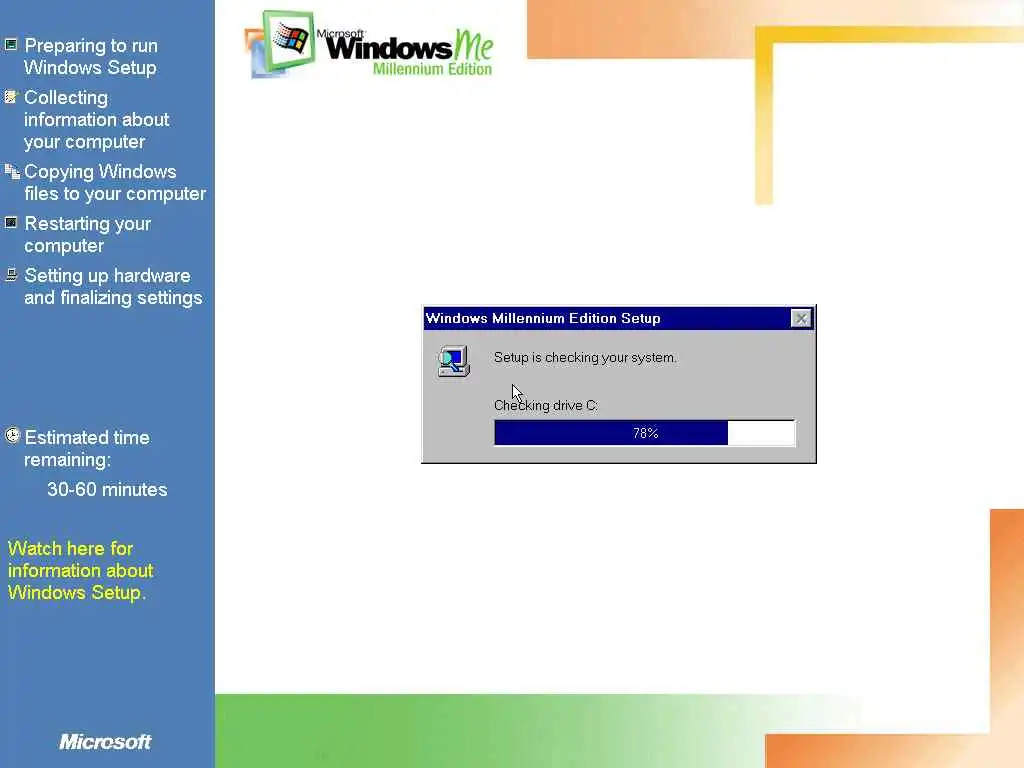
Task: Select the 'Restarting your computer' text
Action: click(x=88, y=234)
